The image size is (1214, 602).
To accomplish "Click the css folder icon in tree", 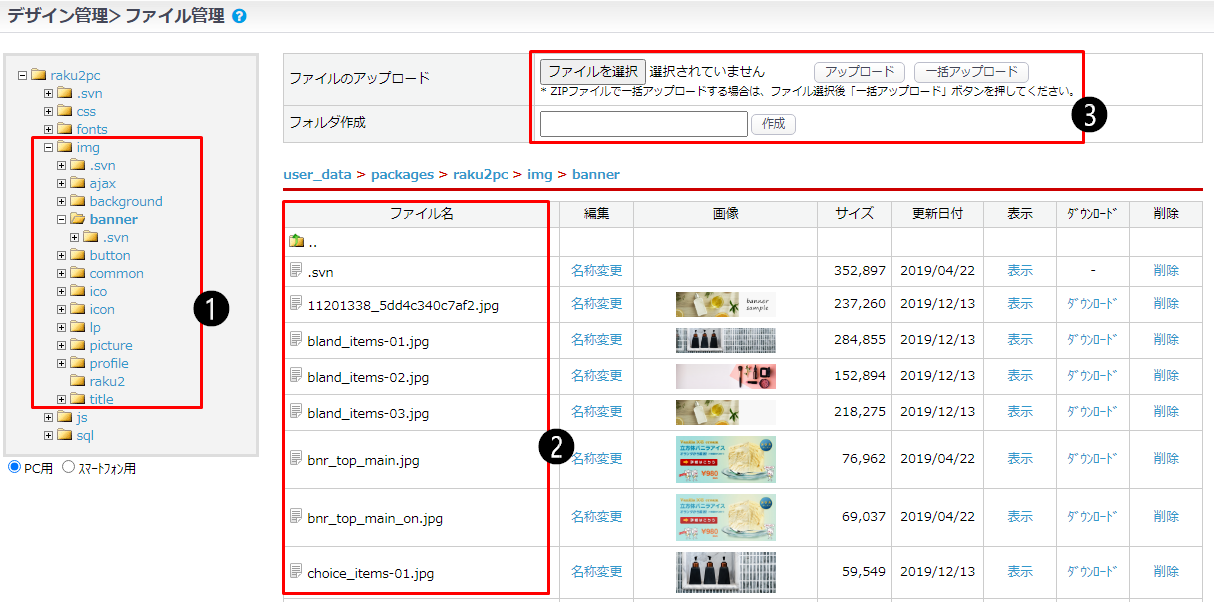I will 65,111.
